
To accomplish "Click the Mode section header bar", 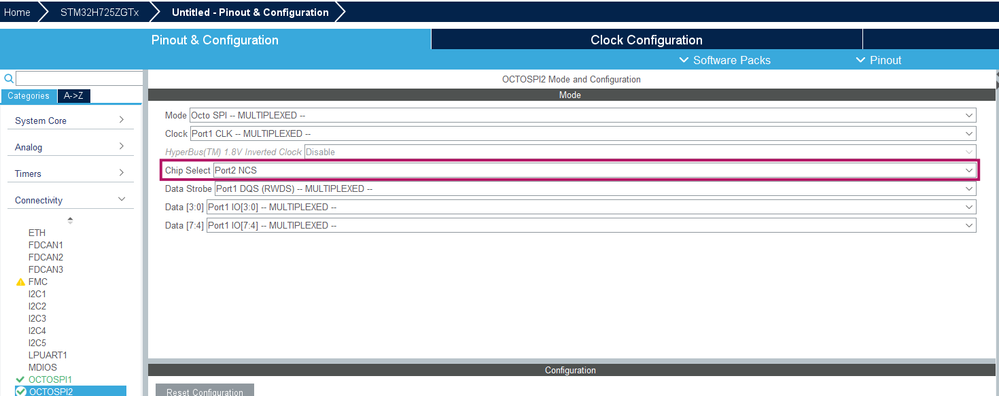I will (571, 95).
